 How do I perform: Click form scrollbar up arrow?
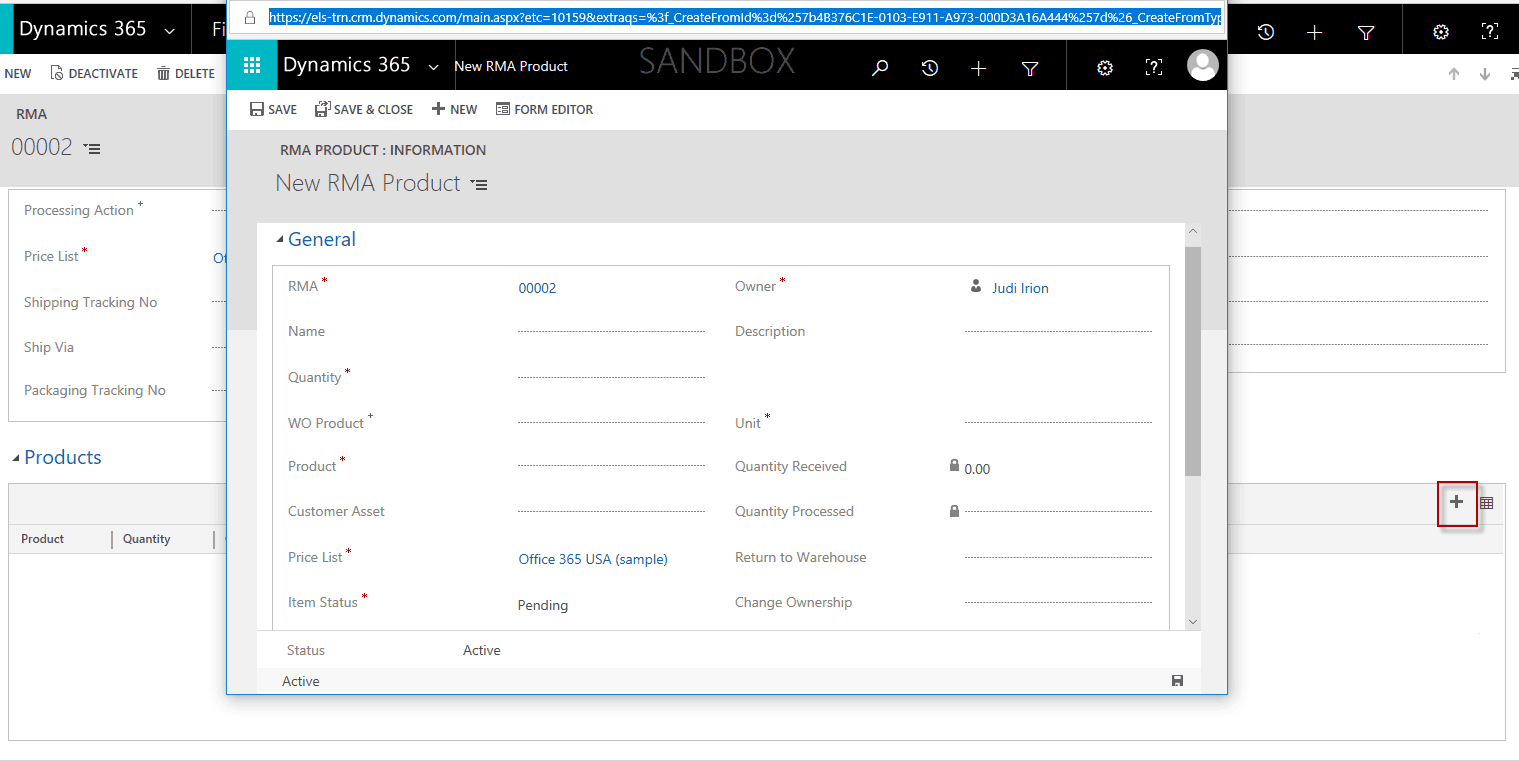pyautogui.click(x=1192, y=231)
